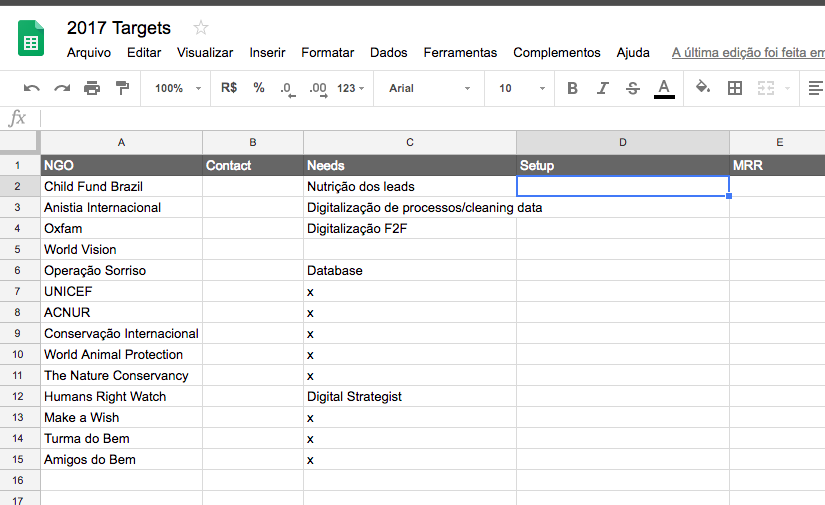
Task: Open the text color picker
Action: 664,88
